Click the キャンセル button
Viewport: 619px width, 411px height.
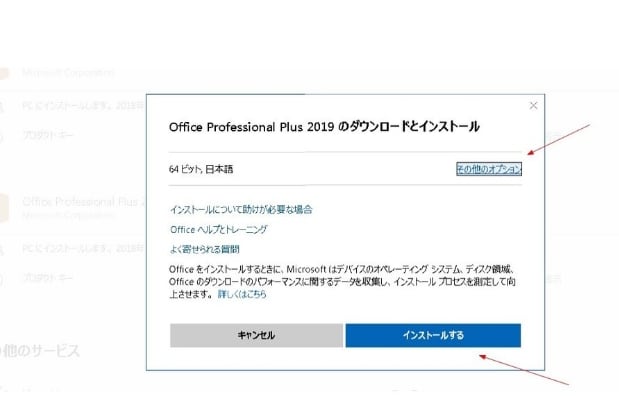click(257, 335)
